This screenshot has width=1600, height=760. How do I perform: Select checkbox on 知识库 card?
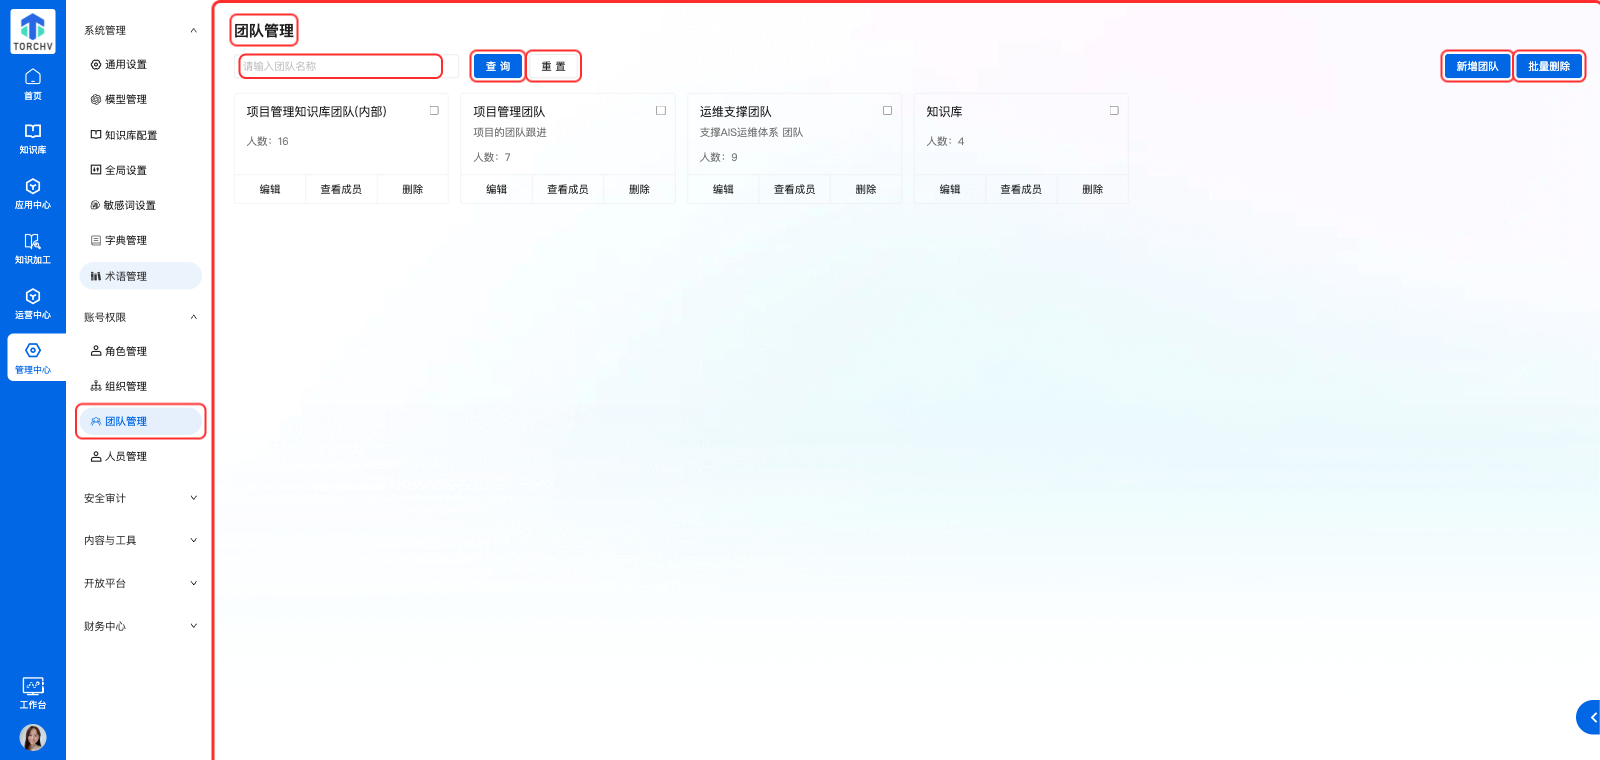coord(1114,111)
